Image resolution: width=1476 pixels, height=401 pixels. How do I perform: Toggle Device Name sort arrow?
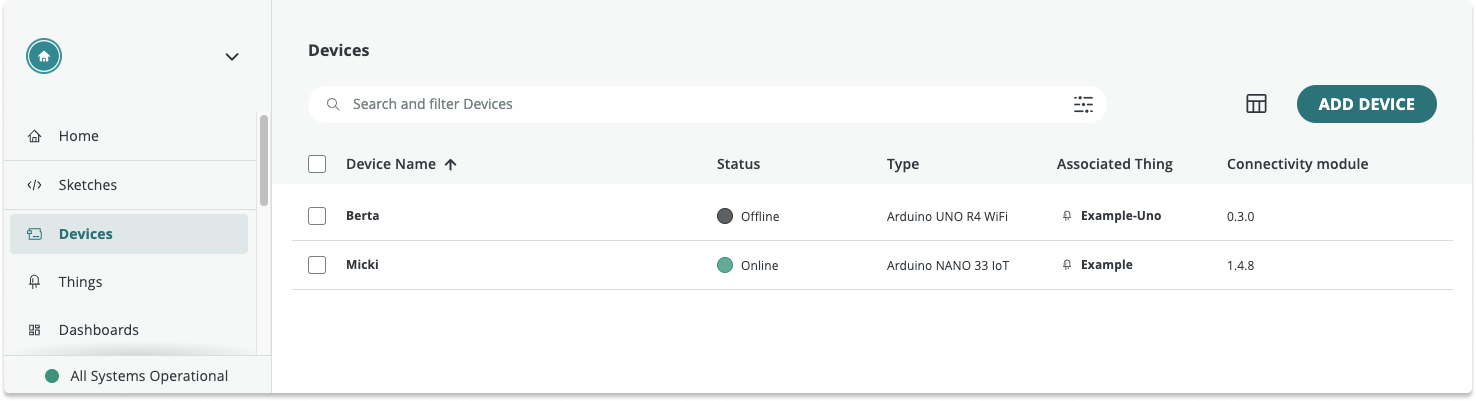click(x=450, y=164)
